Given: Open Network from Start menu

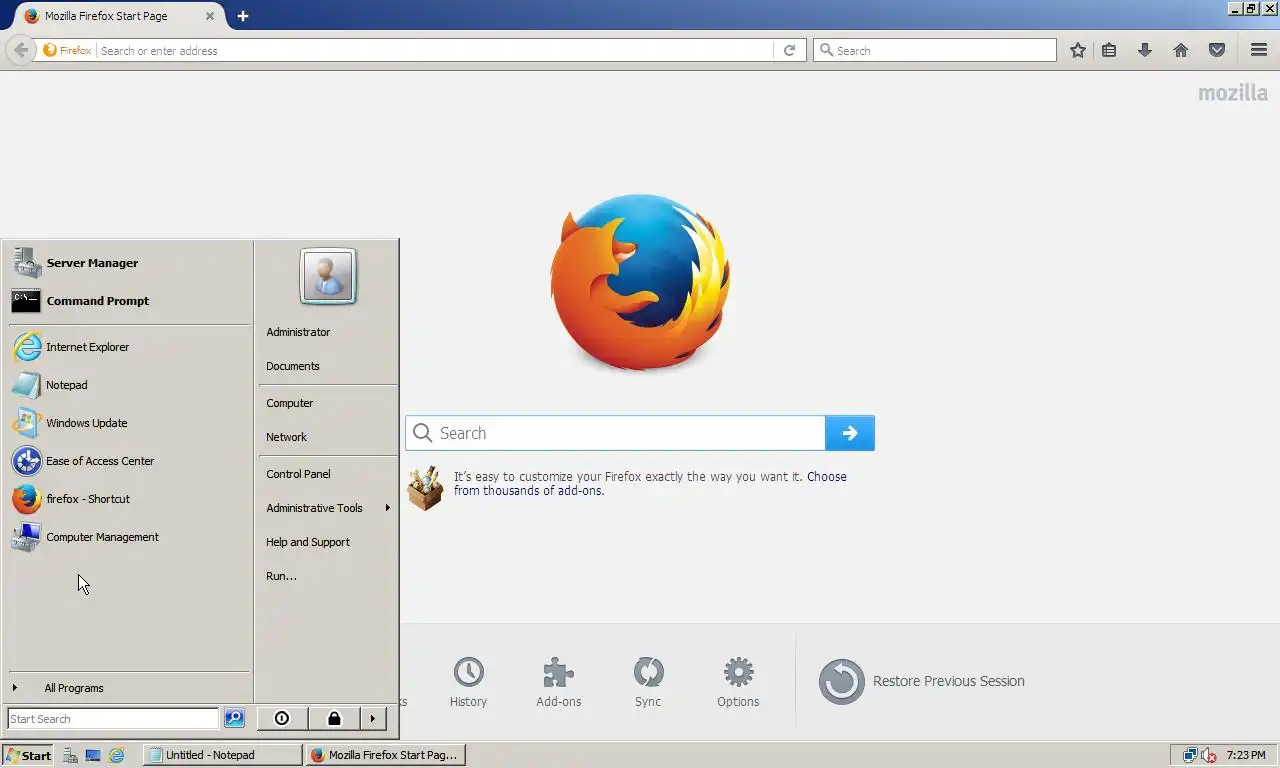Looking at the screenshot, I should (327, 437).
